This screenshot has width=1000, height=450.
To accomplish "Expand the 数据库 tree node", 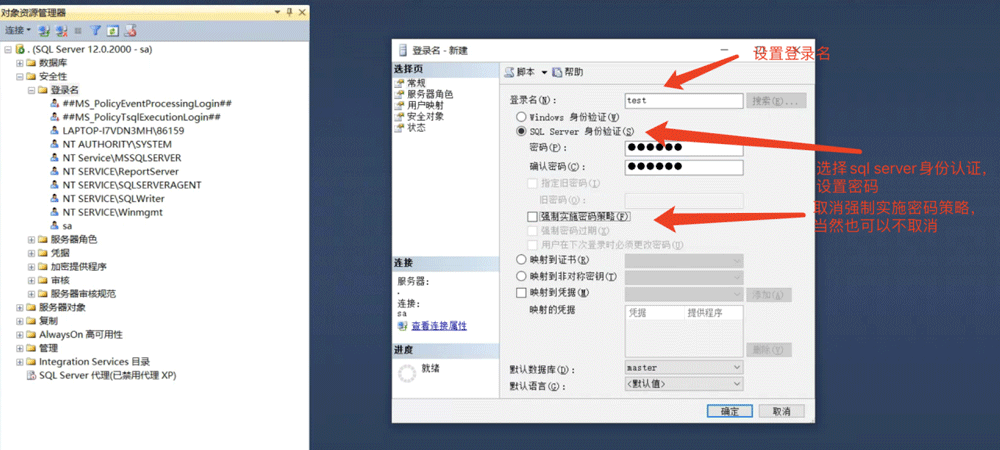I will click(x=19, y=63).
